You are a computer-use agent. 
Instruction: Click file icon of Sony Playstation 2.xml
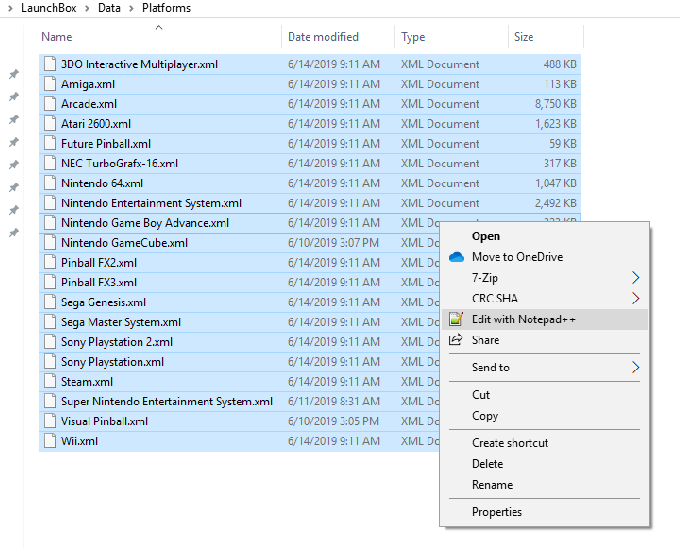[50, 342]
